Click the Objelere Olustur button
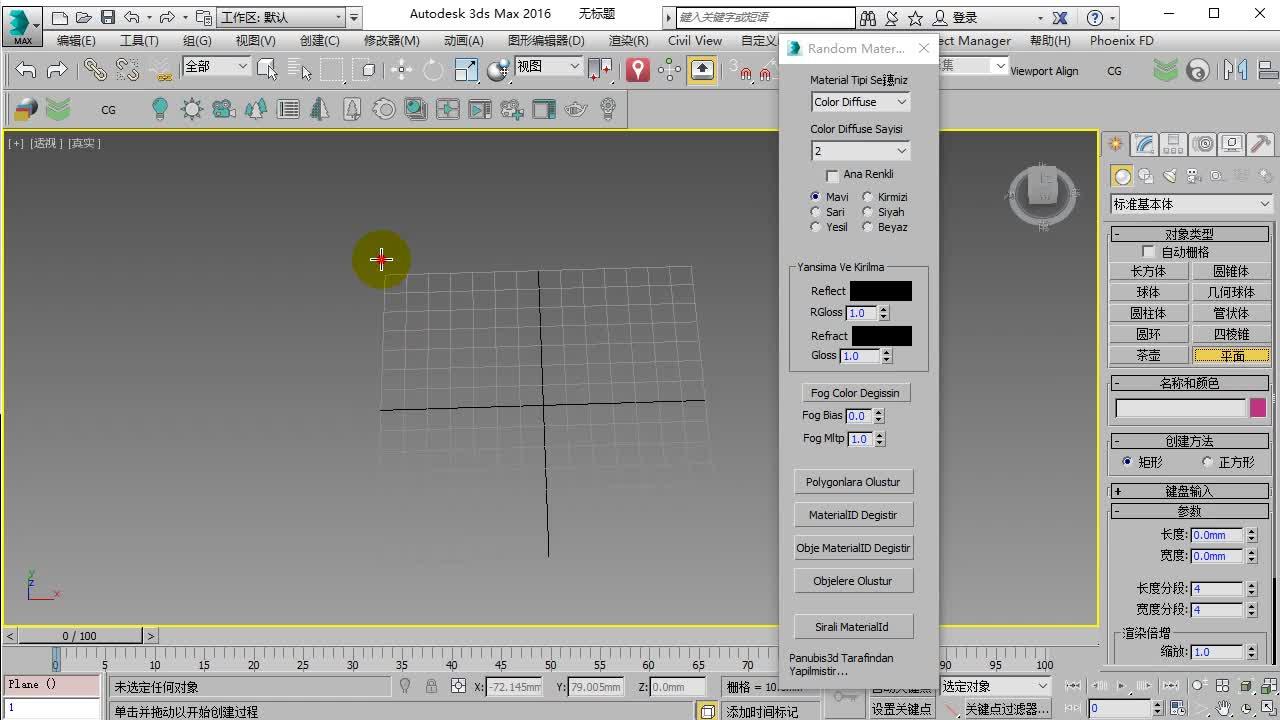 pyautogui.click(x=853, y=581)
